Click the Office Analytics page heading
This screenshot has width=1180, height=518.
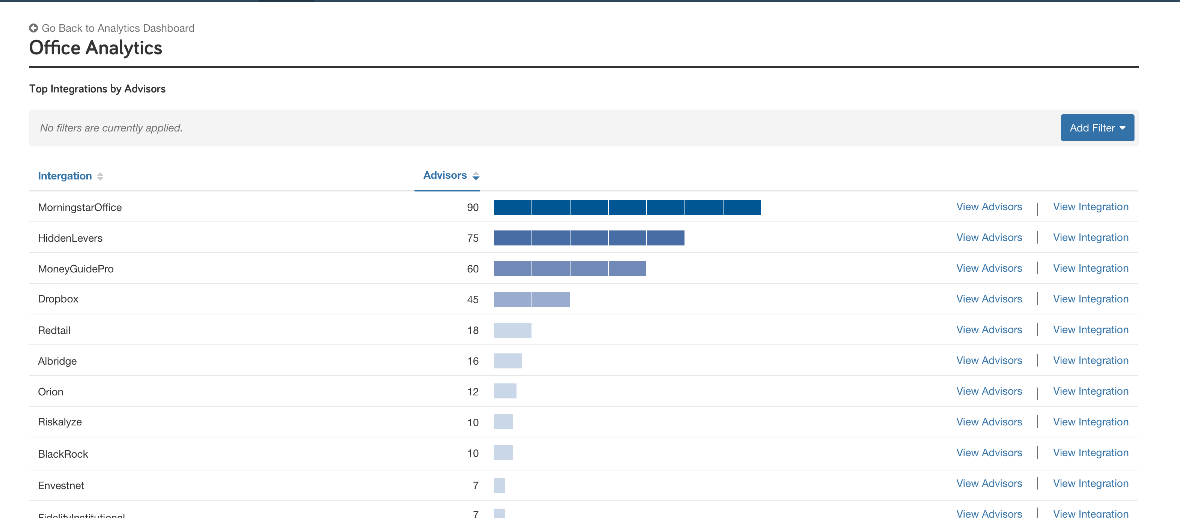pyautogui.click(x=96, y=48)
